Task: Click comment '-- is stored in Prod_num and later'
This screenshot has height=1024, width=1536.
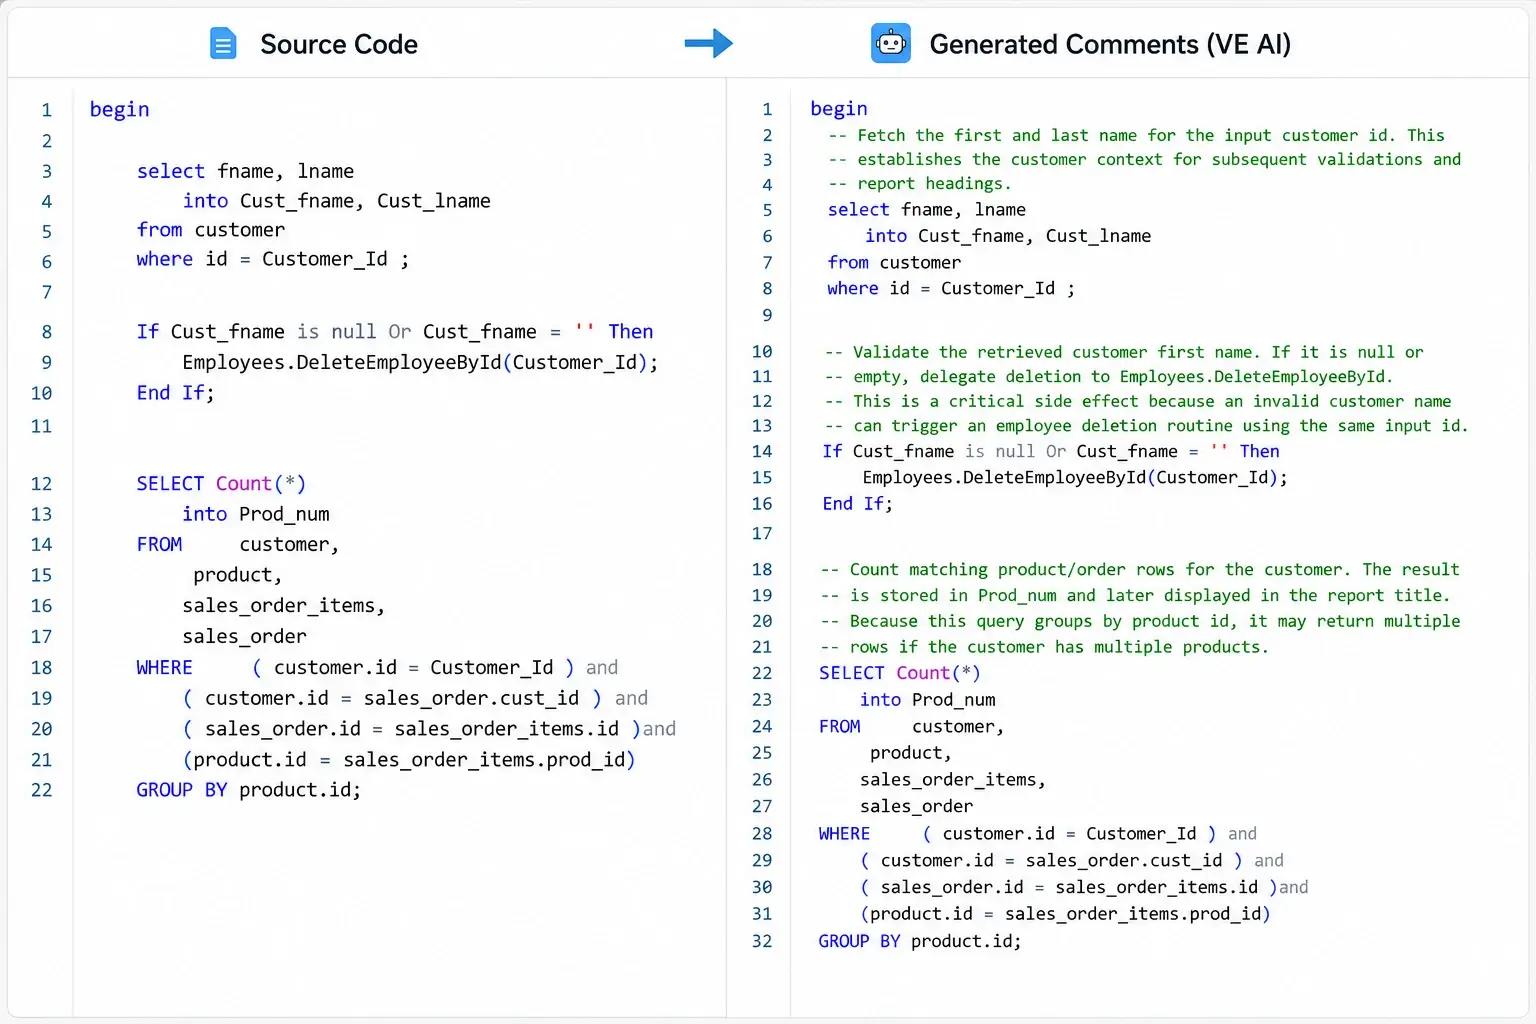Action: (1135, 596)
